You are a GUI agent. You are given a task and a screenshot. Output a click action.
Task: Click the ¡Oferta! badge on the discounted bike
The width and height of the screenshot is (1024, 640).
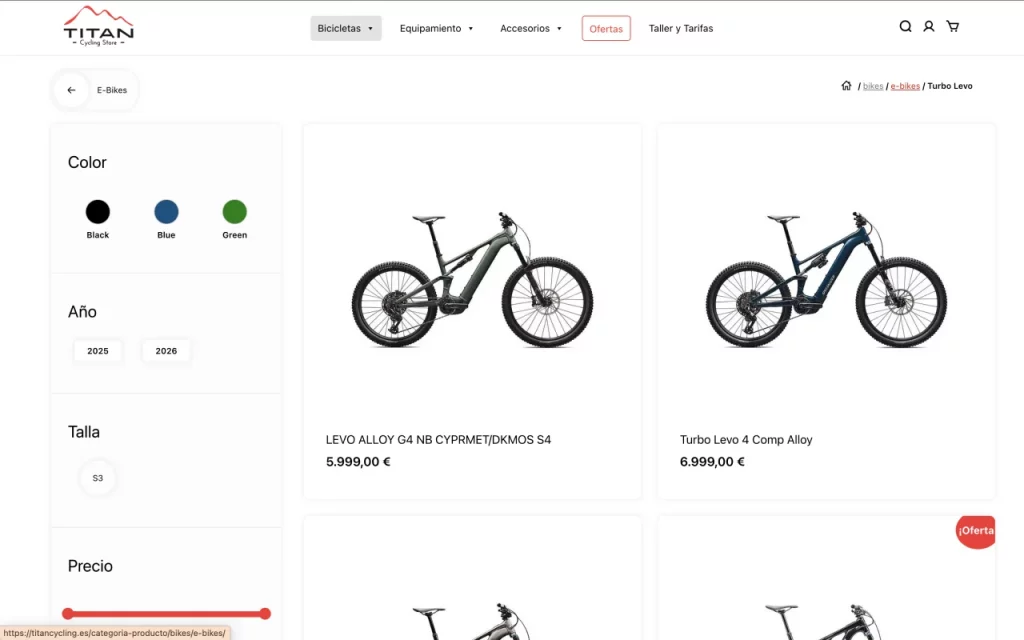point(975,531)
